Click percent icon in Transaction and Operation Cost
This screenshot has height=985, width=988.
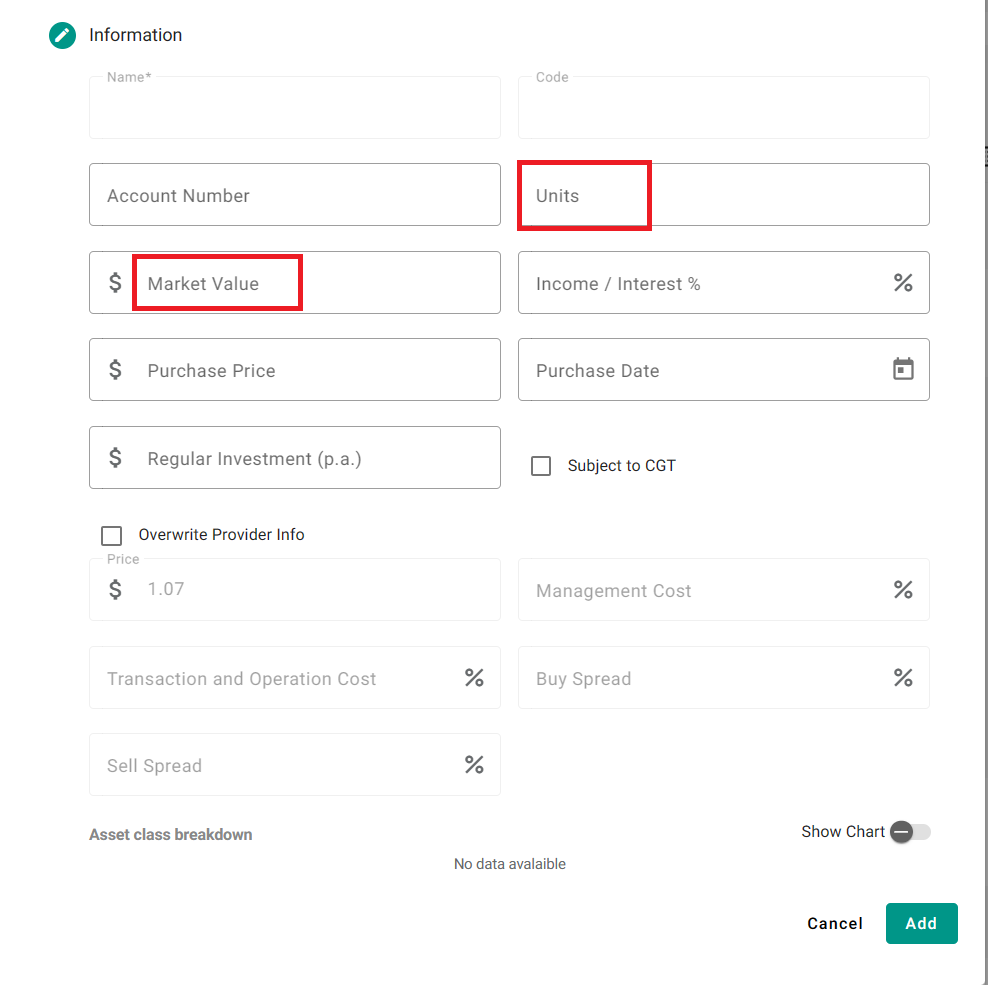[474, 678]
